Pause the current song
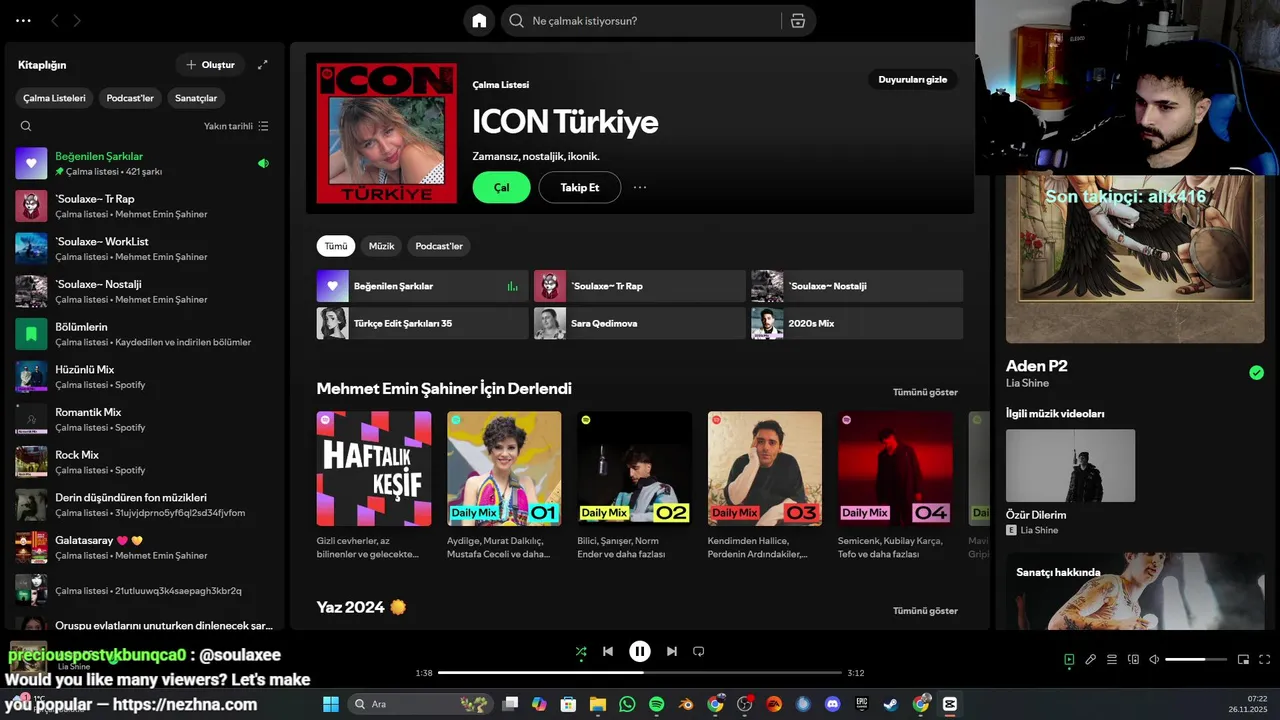Screen dimensions: 1280x720 (x=640, y=651)
